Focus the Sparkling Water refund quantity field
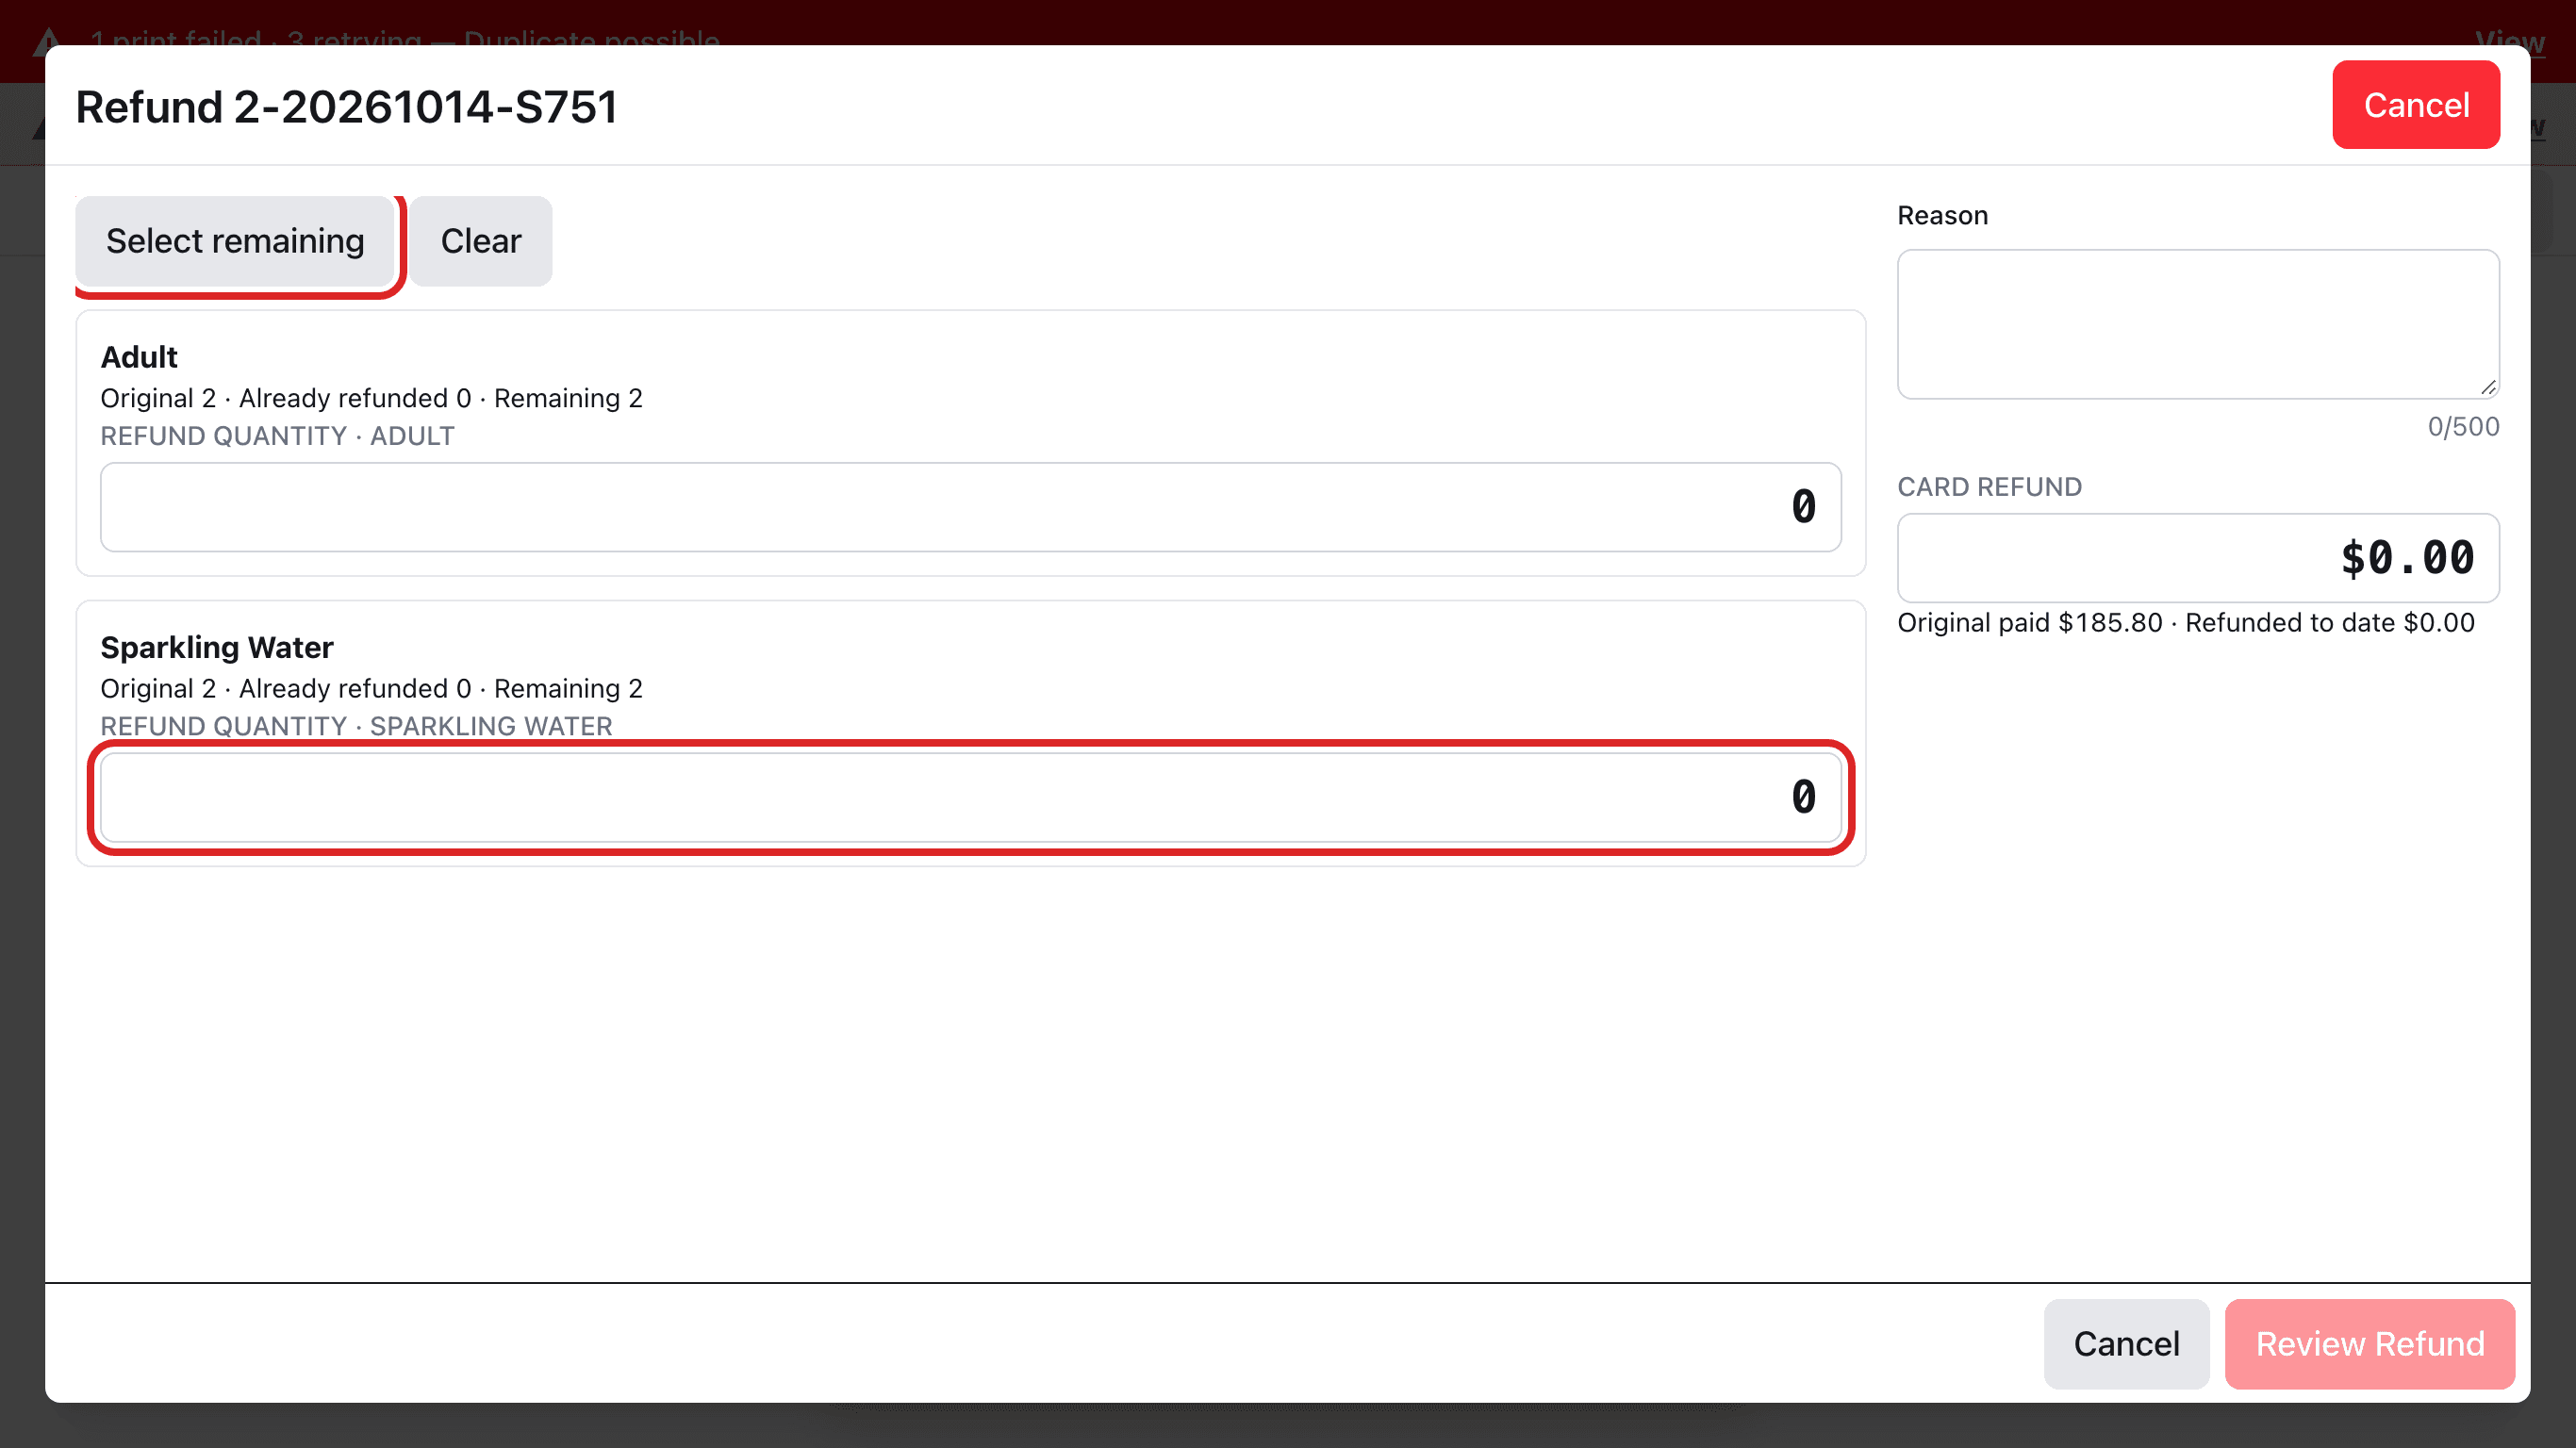Viewport: 2576px width, 1448px height. coord(970,797)
